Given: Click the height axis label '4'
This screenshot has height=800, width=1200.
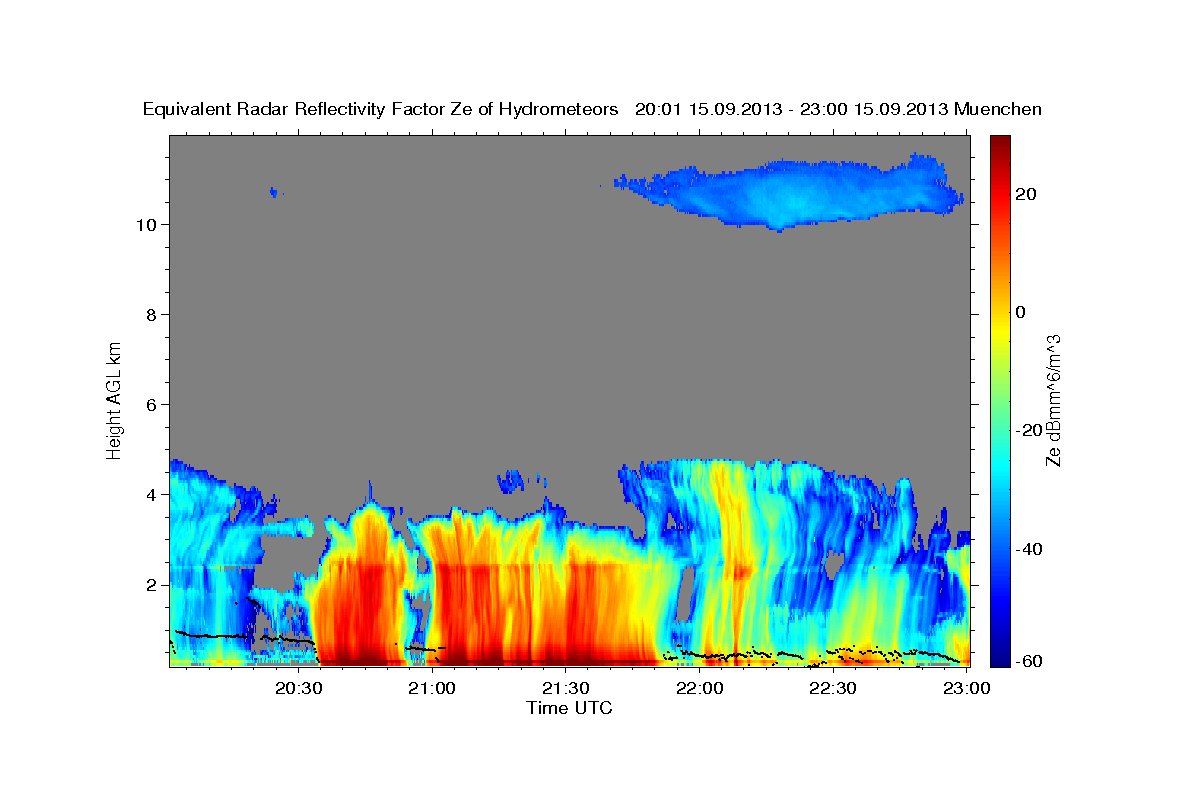Looking at the screenshot, I should [153, 494].
